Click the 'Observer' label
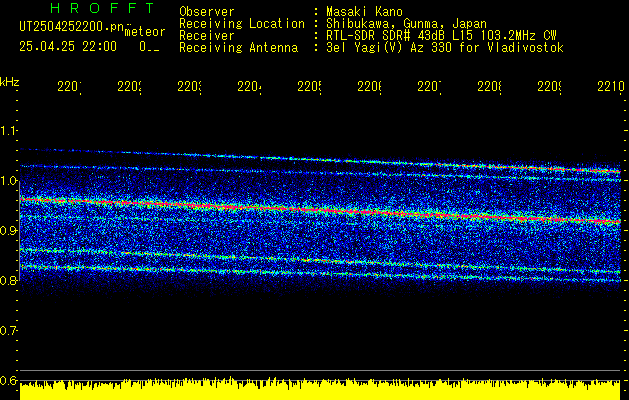The width and height of the screenshot is (629, 400). [207, 11]
